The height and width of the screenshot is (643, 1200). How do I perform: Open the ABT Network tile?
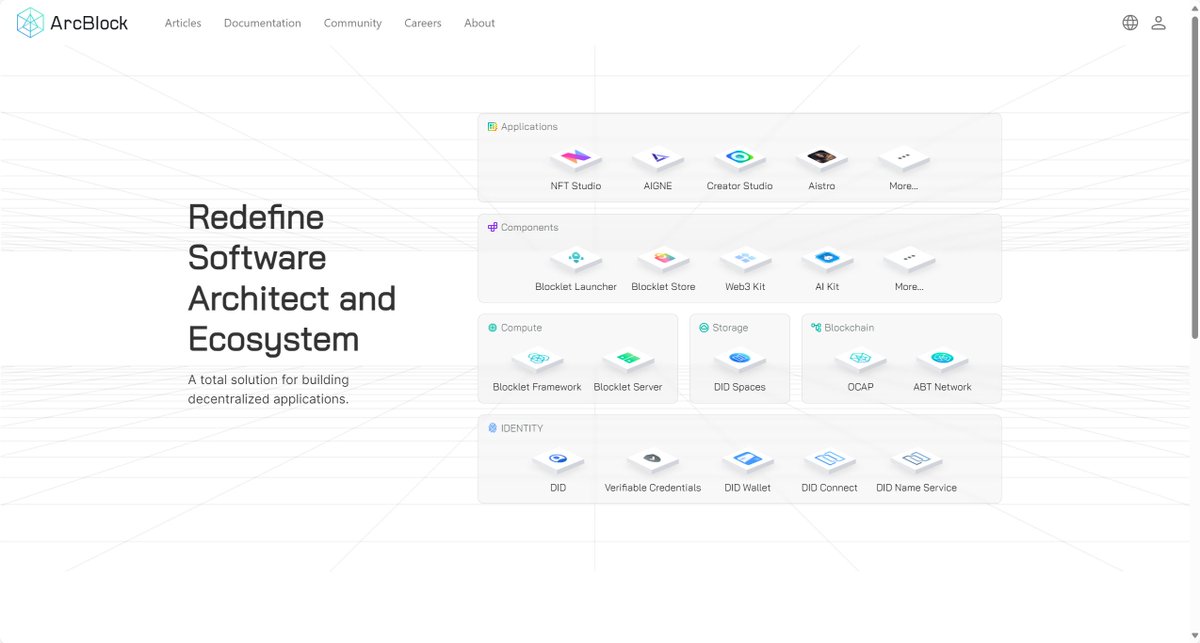click(x=942, y=369)
